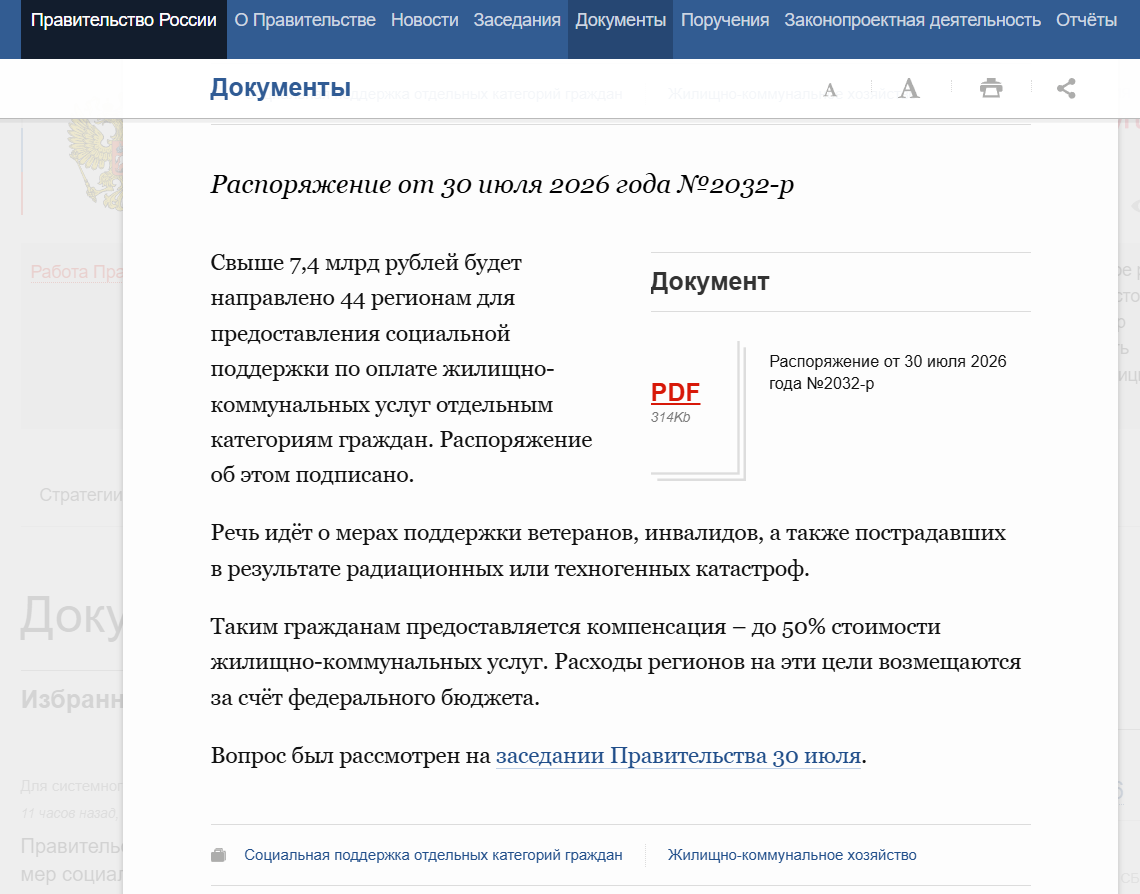The image size is (1140, 894).
Task: Open the О Правительстве menu item
Action: pyautogui.click(x=305, y=20)
